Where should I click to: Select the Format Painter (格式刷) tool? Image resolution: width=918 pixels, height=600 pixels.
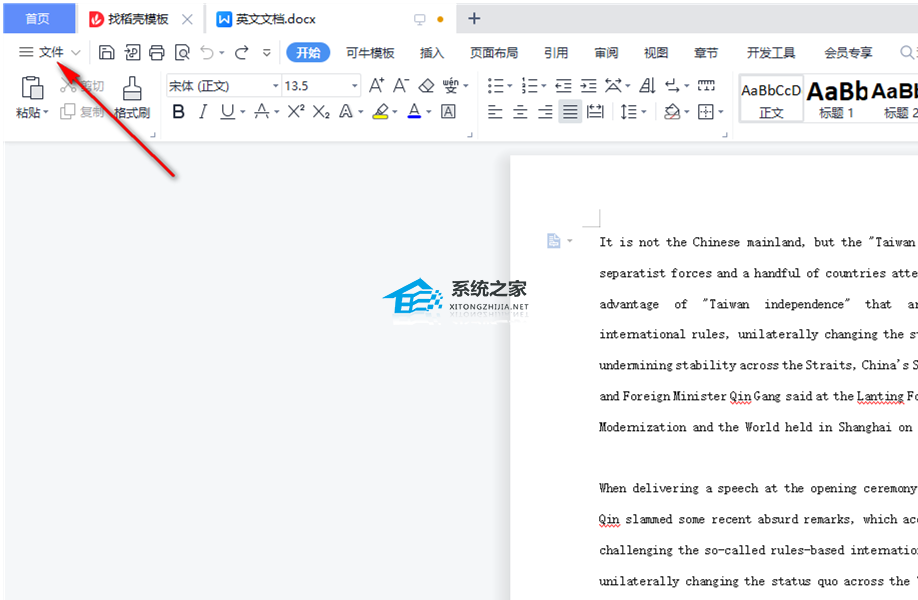(x=132, y=98)
